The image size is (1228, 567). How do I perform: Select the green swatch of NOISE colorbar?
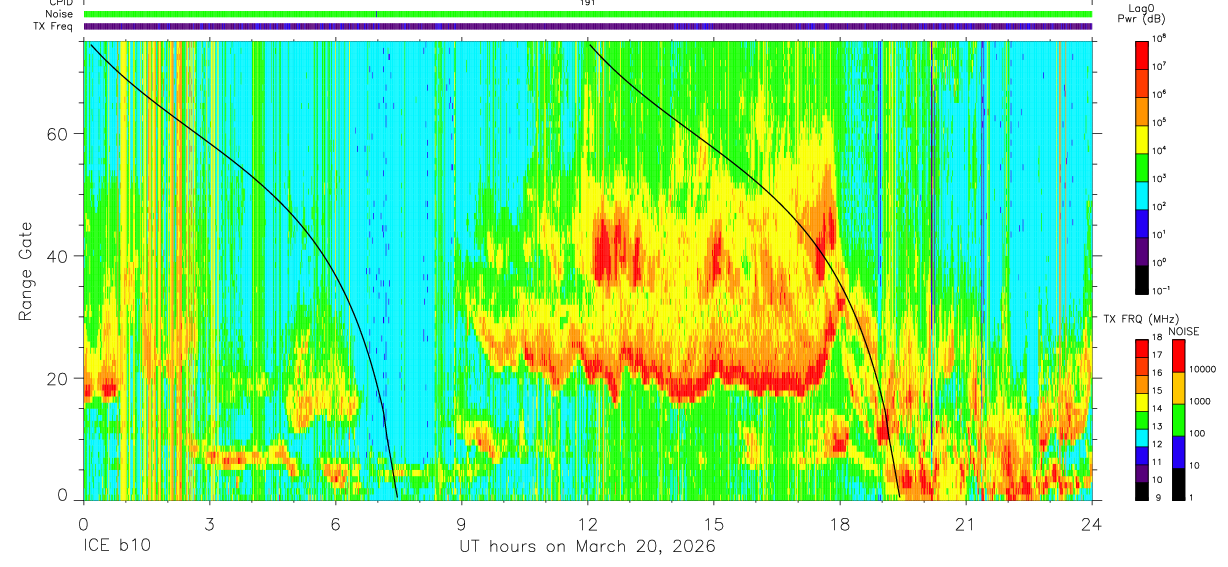tap(1179, 420)
